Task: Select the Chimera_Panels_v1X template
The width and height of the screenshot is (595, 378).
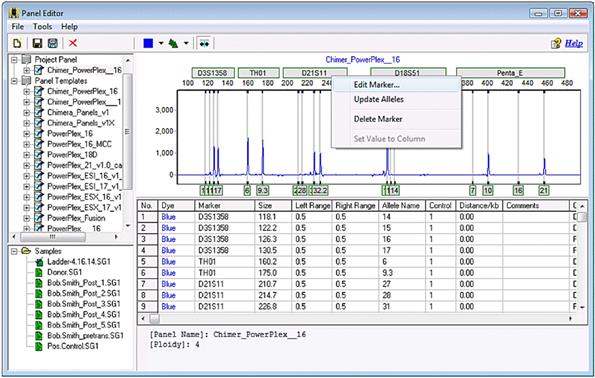Action: tap(80, 123)
